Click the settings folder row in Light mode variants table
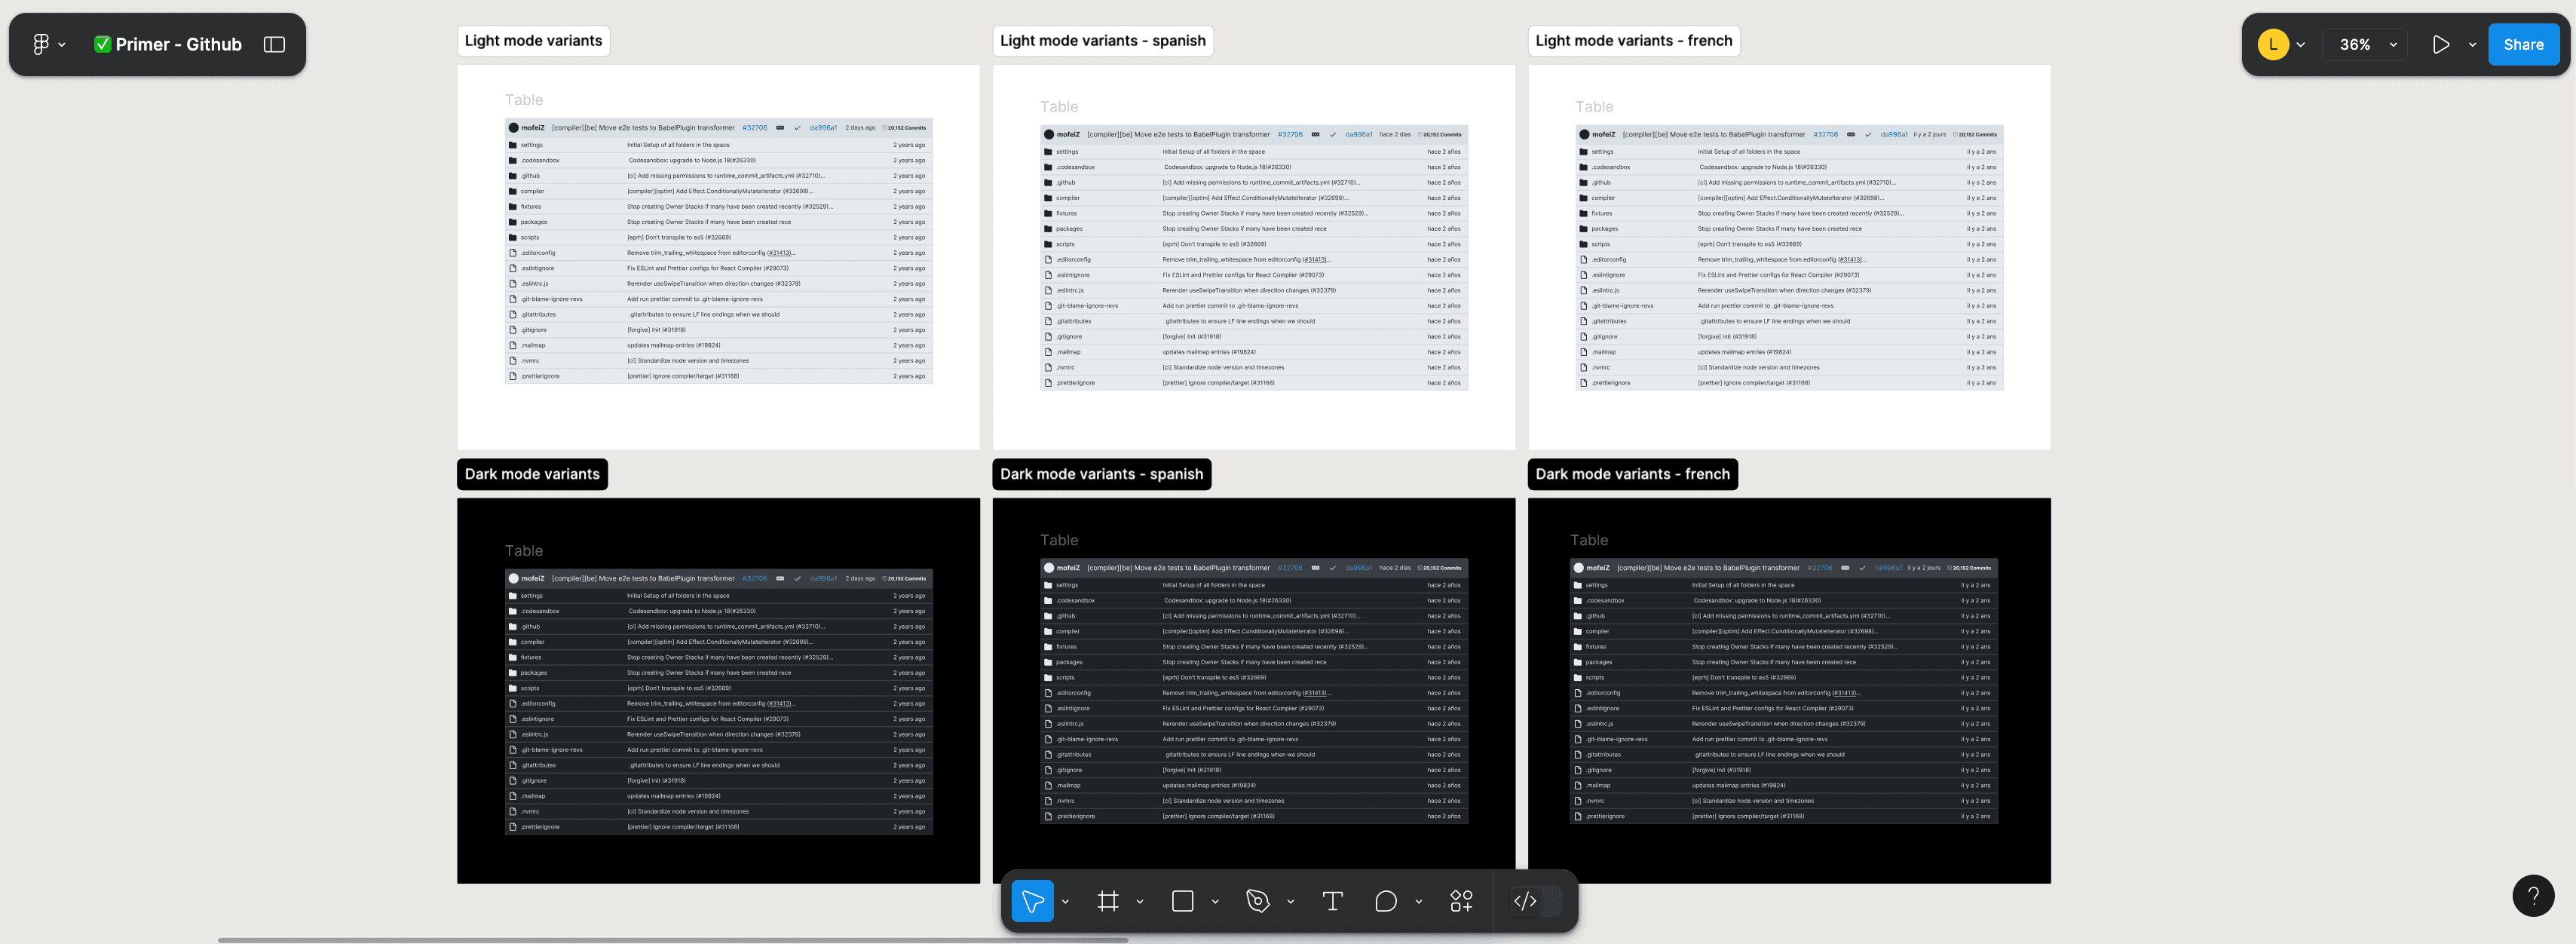Viewport: 2576px width, 944px height. point(719,145)
